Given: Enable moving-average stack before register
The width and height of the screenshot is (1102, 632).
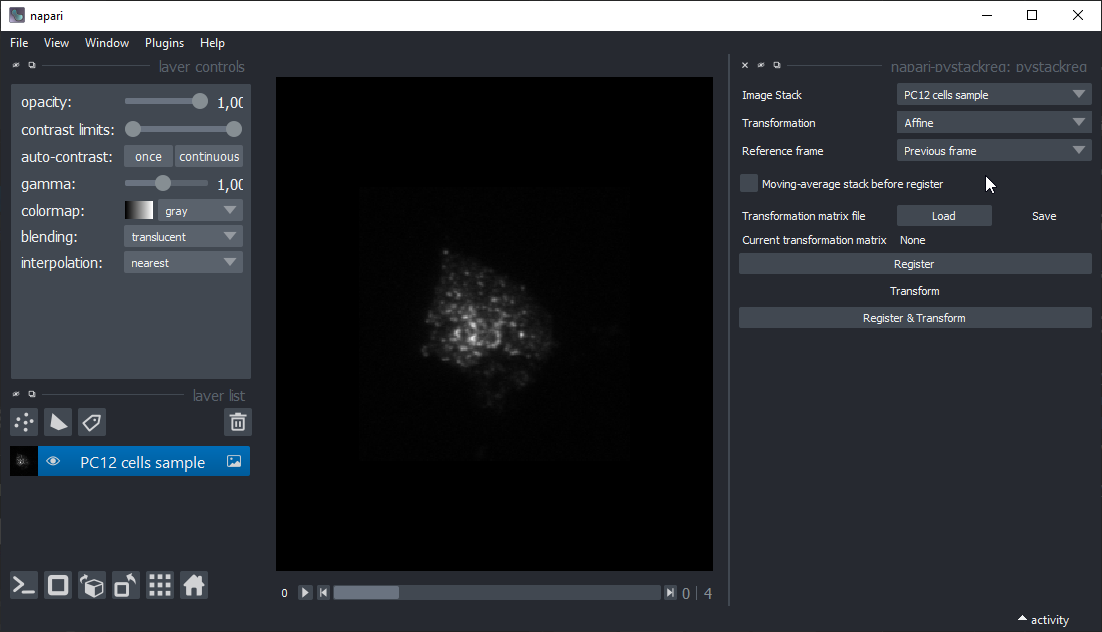Looking at the screenshot, I should coord(749,184).
